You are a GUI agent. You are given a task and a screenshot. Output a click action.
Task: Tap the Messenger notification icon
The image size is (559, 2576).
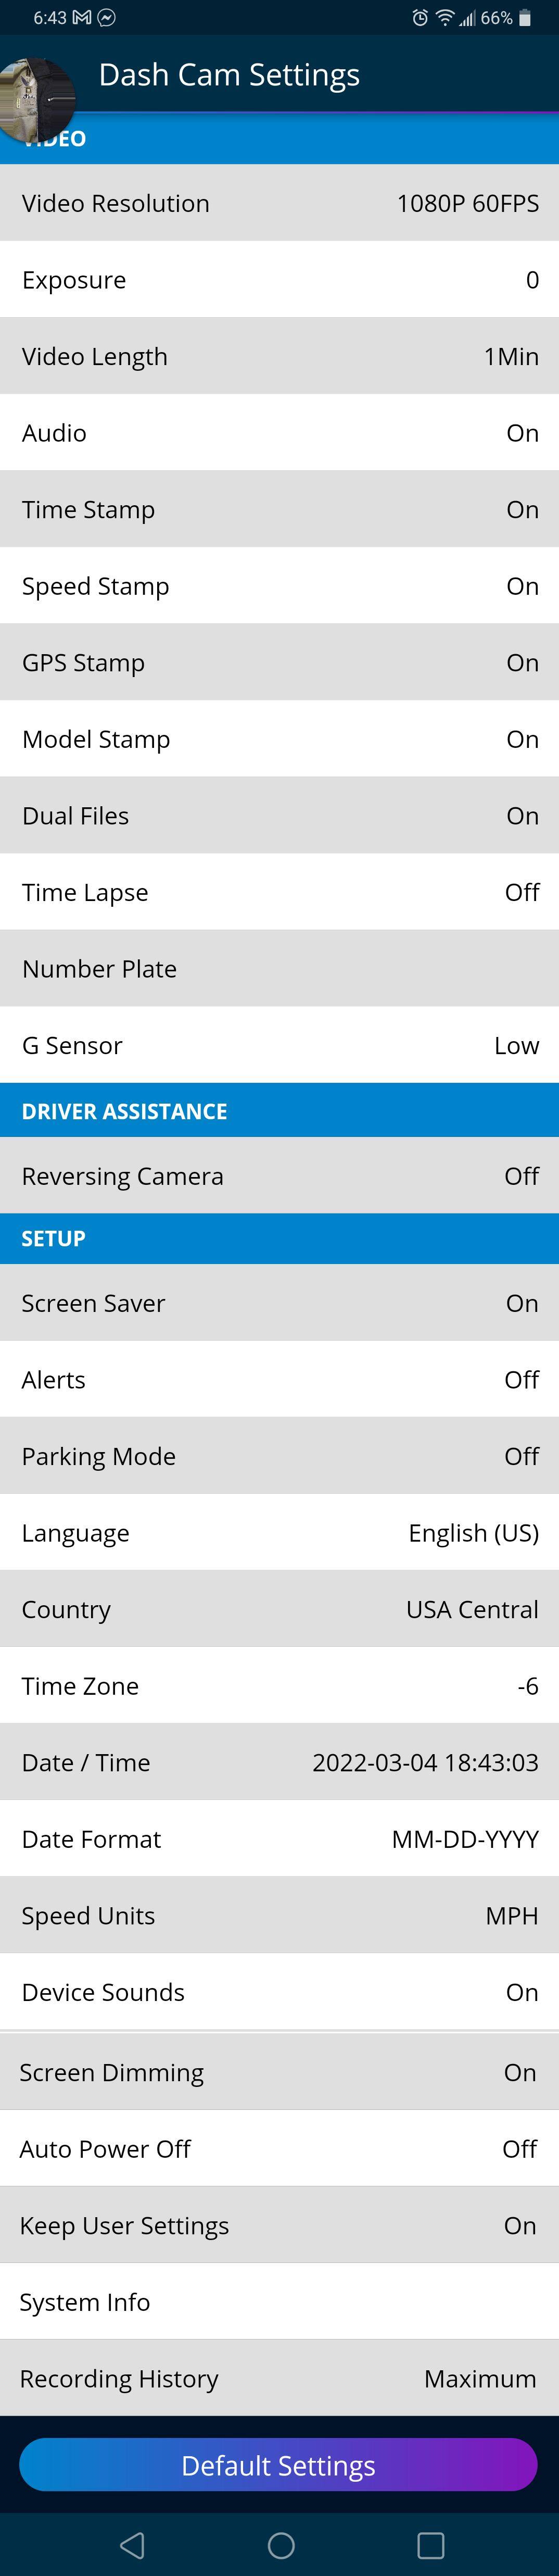click(106, 18)
